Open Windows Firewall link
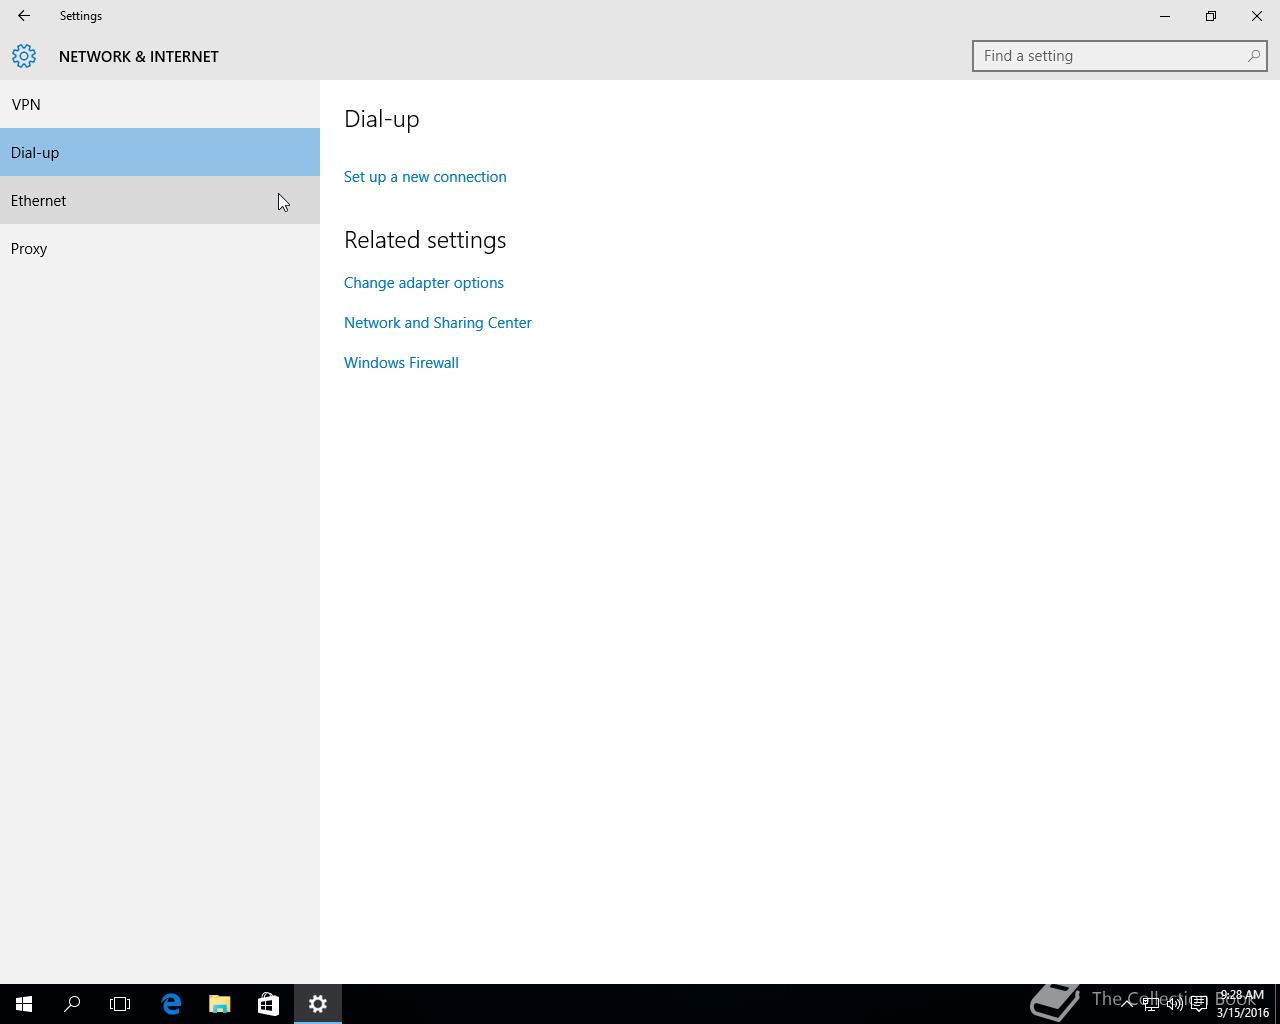Screen dimensions: 1280x1024 [x=401, y=363]
